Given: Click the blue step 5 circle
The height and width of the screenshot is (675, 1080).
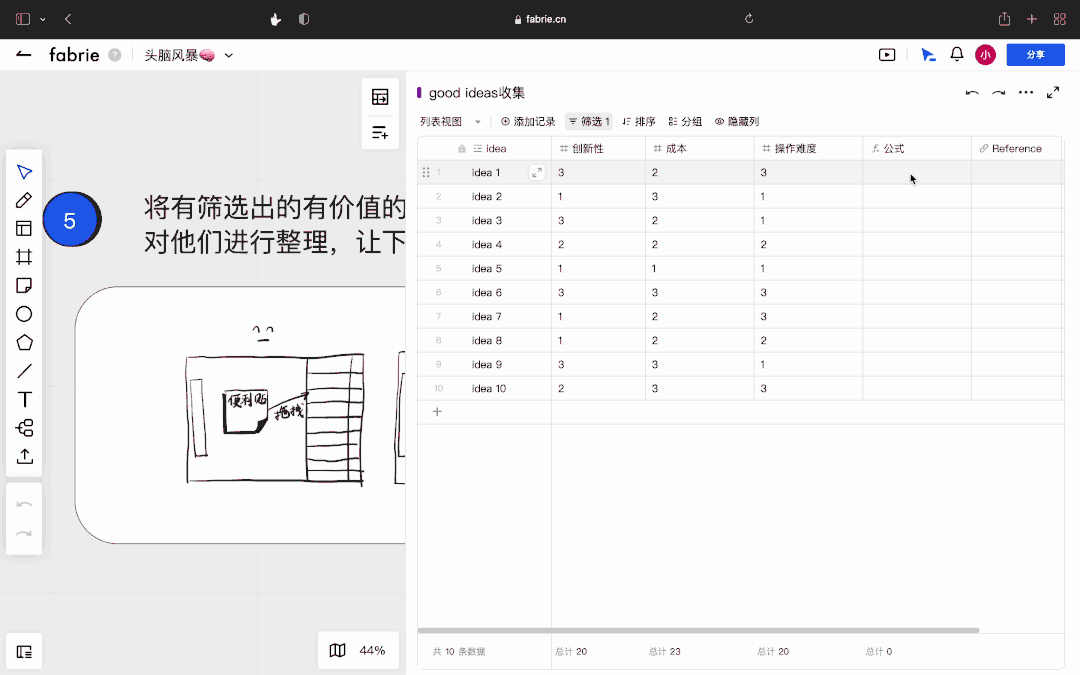Looking at the screenshot, I should pos(71,220).
